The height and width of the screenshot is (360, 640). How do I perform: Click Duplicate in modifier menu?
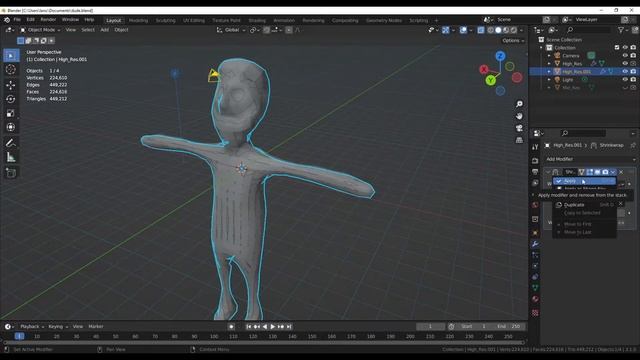click(x=584, y=205)
